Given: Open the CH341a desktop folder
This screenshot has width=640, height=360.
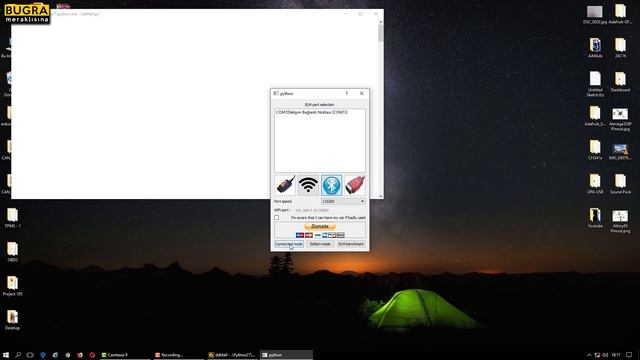Looking at the screenshot, I should 595,150.
